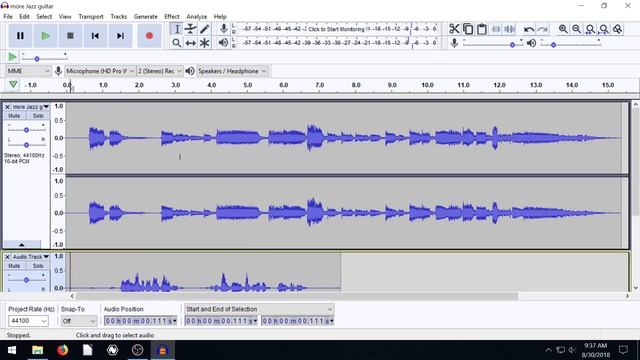This screenshot has width=640, height=360.
Task: Select the Time Shift tool
Action: (191, 43)
